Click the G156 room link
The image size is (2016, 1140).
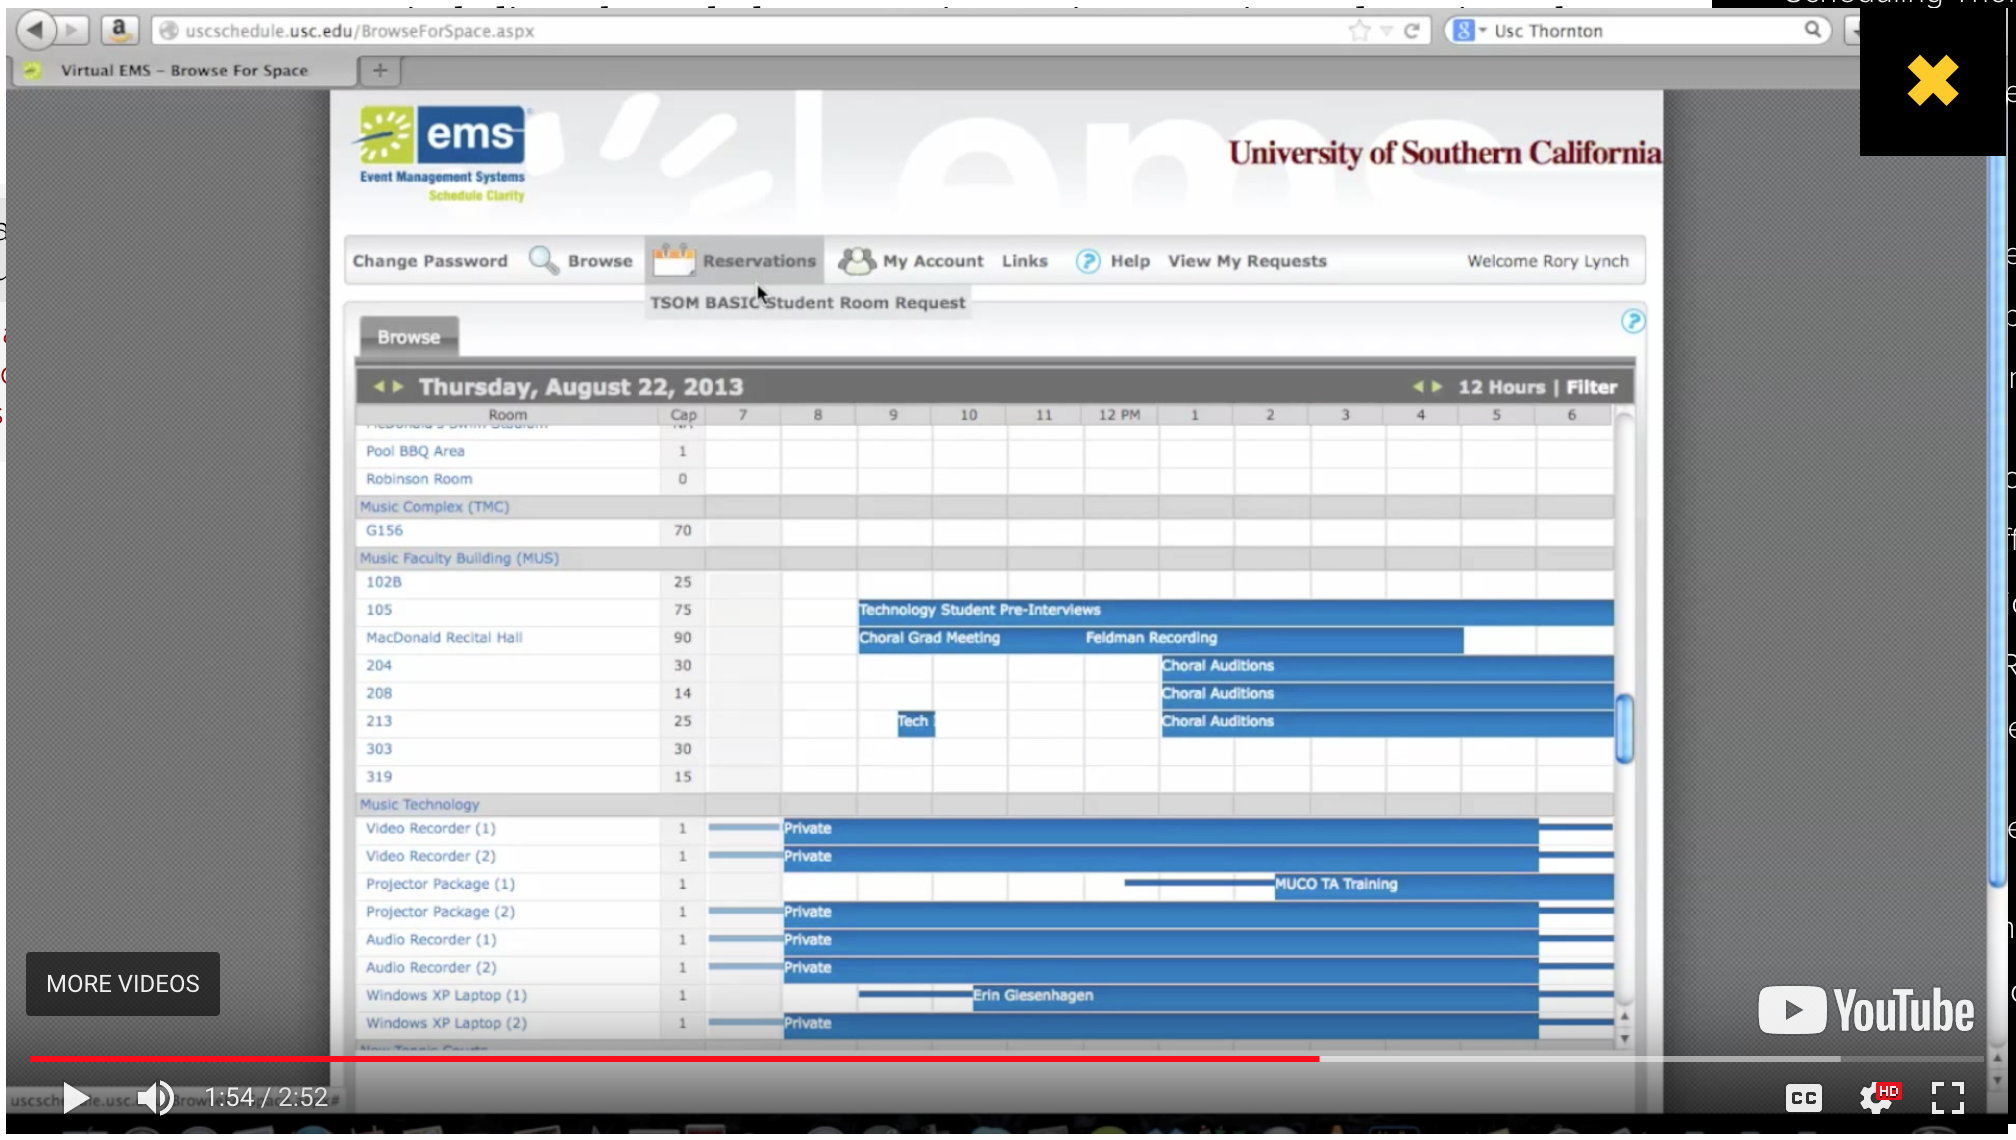coord(384,530)
